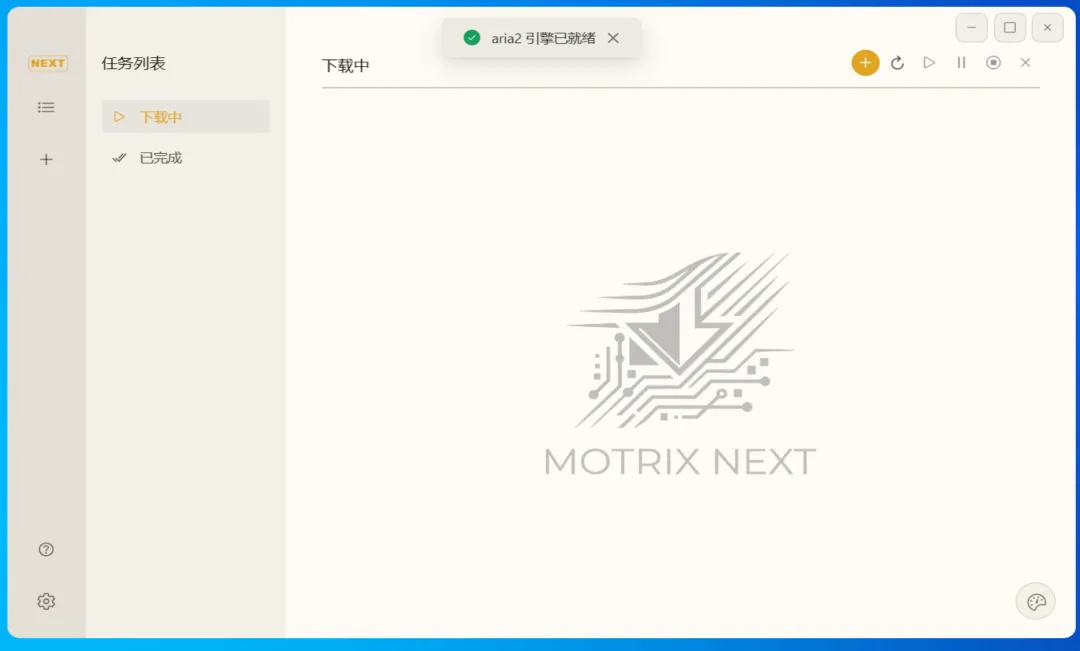This screenshot has width=1080, height=651.
Task: Open the help question mark icon
Action: [x=46, y=549]
